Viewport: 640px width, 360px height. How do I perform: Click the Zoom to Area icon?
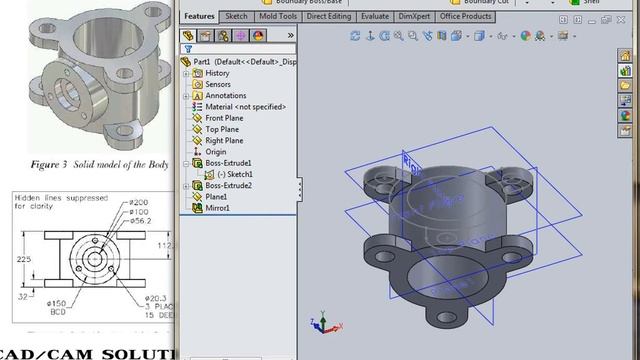pyautogui.click(x=413, y=36)
